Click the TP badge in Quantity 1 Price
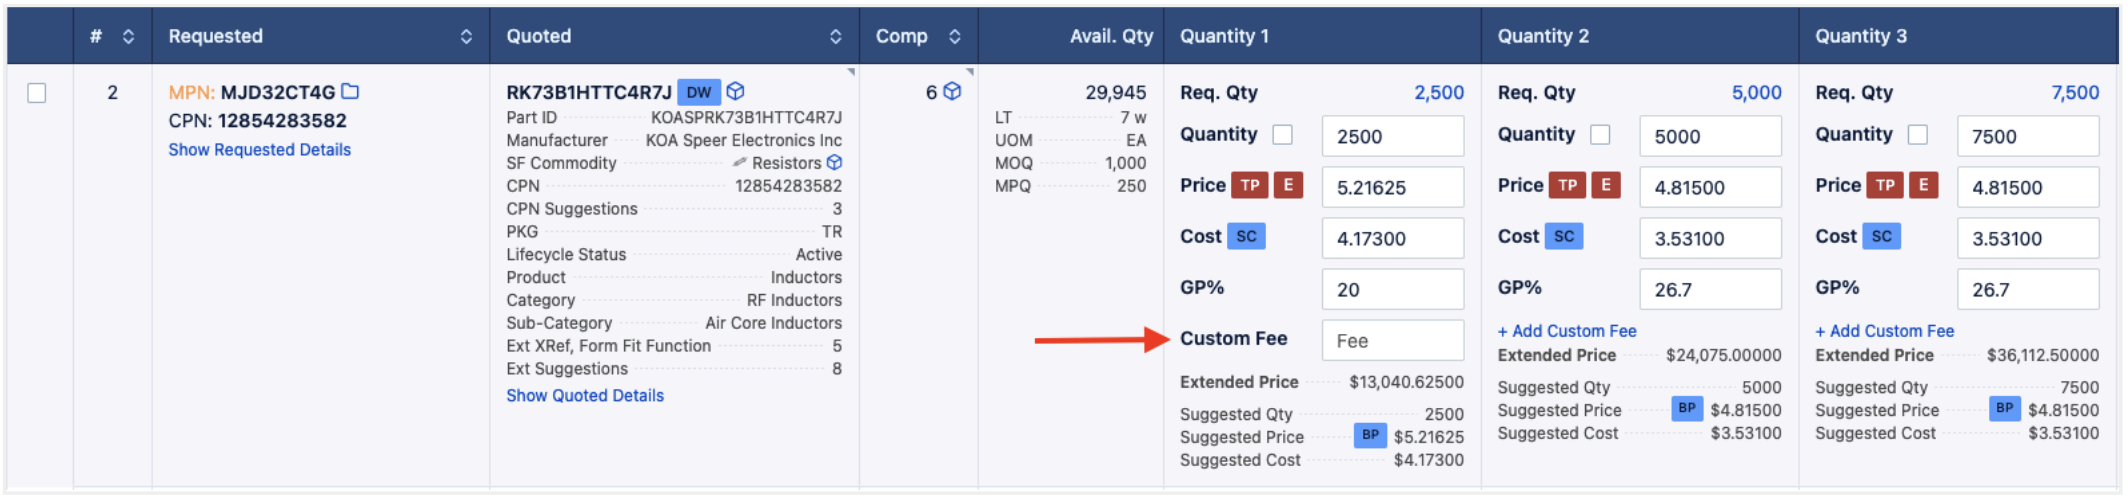Image resolution: width=2128 pixels, height=504 pixels. (x=1250, y=185)
